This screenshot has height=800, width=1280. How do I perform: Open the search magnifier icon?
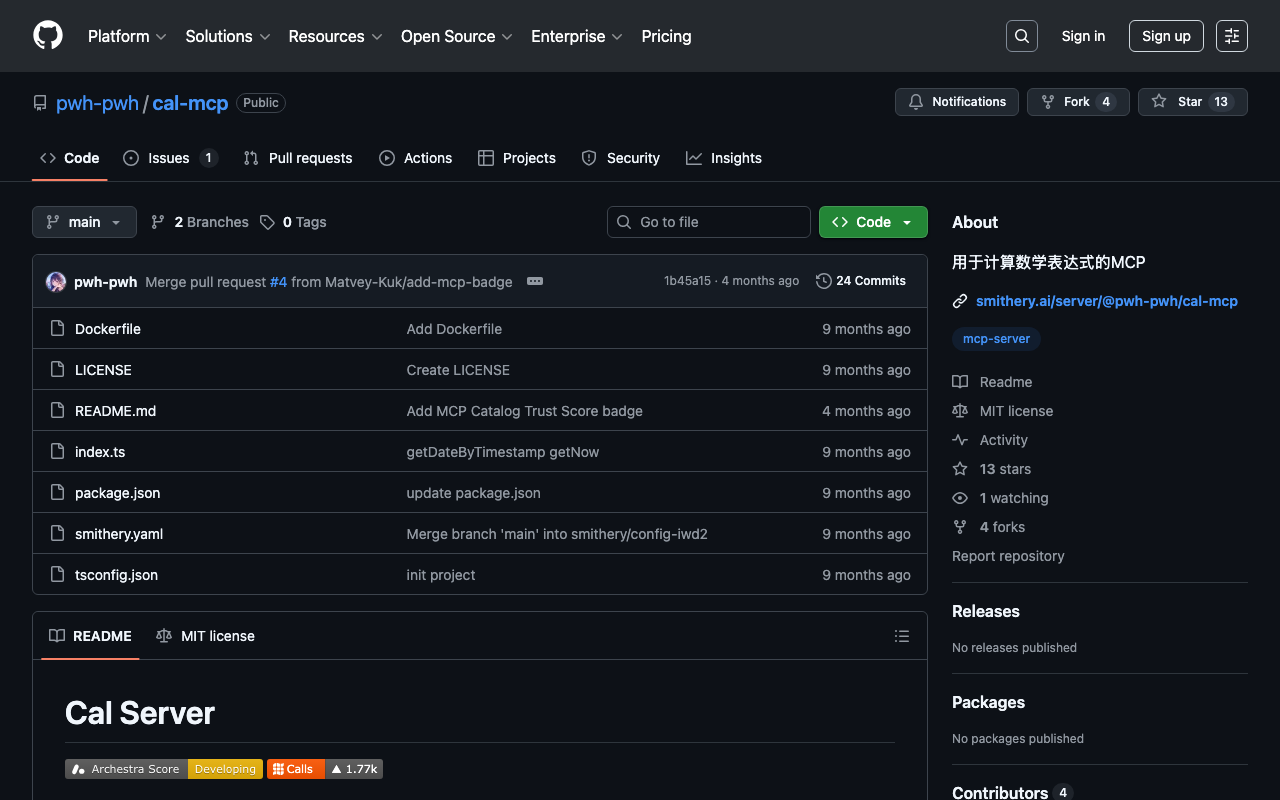(1021, 36)
